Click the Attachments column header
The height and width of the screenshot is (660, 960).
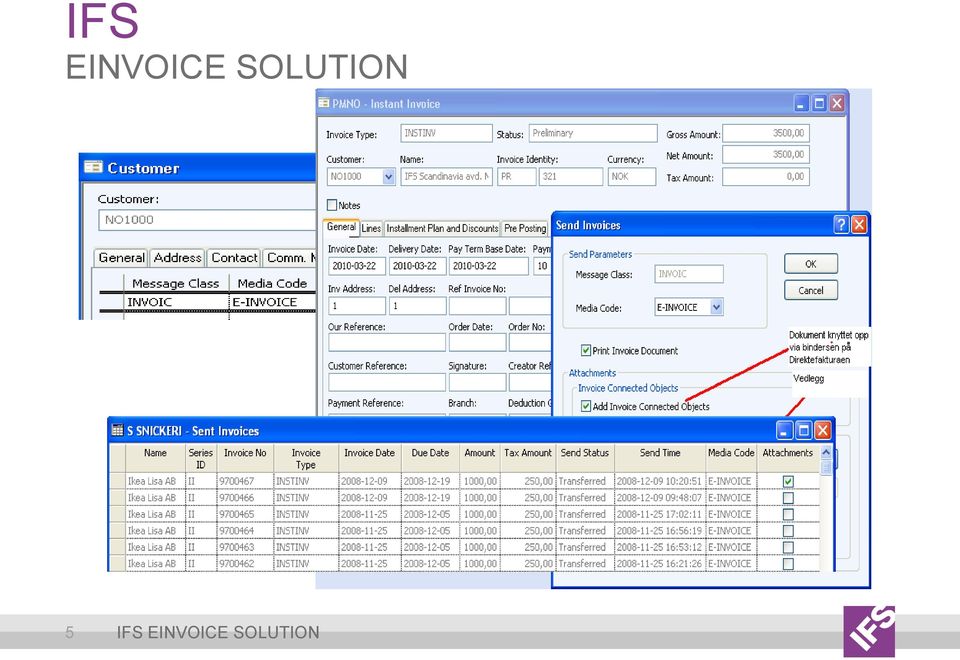(x=787, y=458)
